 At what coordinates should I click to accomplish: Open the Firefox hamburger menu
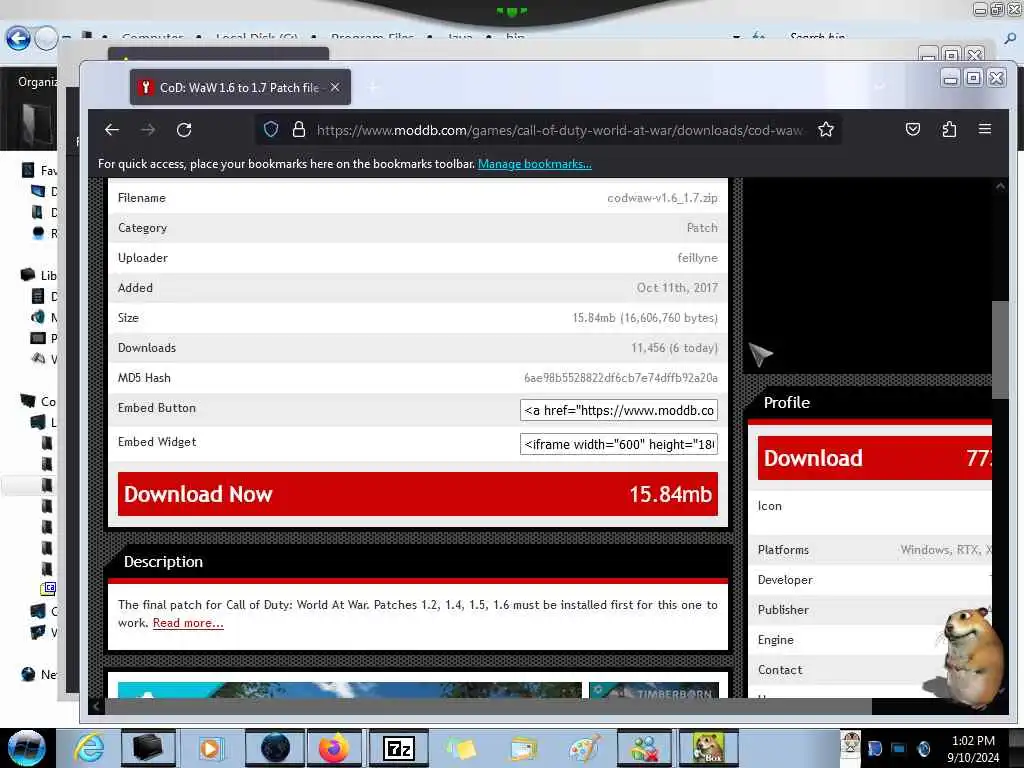[x=985, y=129]
